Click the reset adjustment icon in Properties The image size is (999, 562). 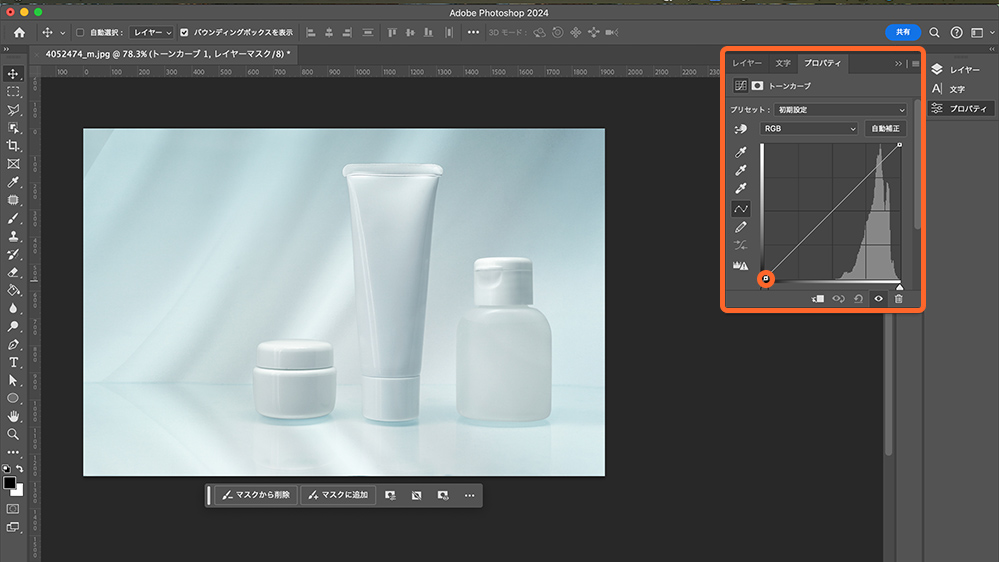[858, 298]
